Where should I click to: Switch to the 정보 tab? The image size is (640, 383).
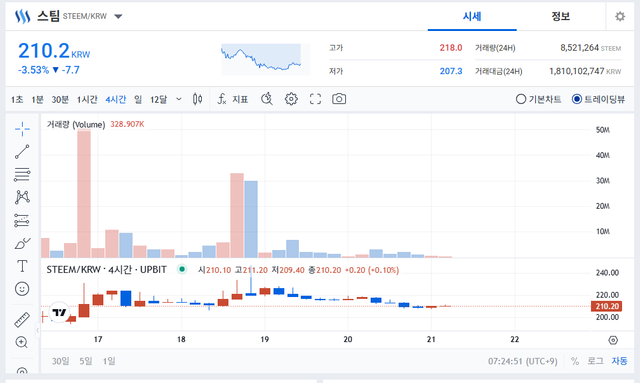coord(560,17)
